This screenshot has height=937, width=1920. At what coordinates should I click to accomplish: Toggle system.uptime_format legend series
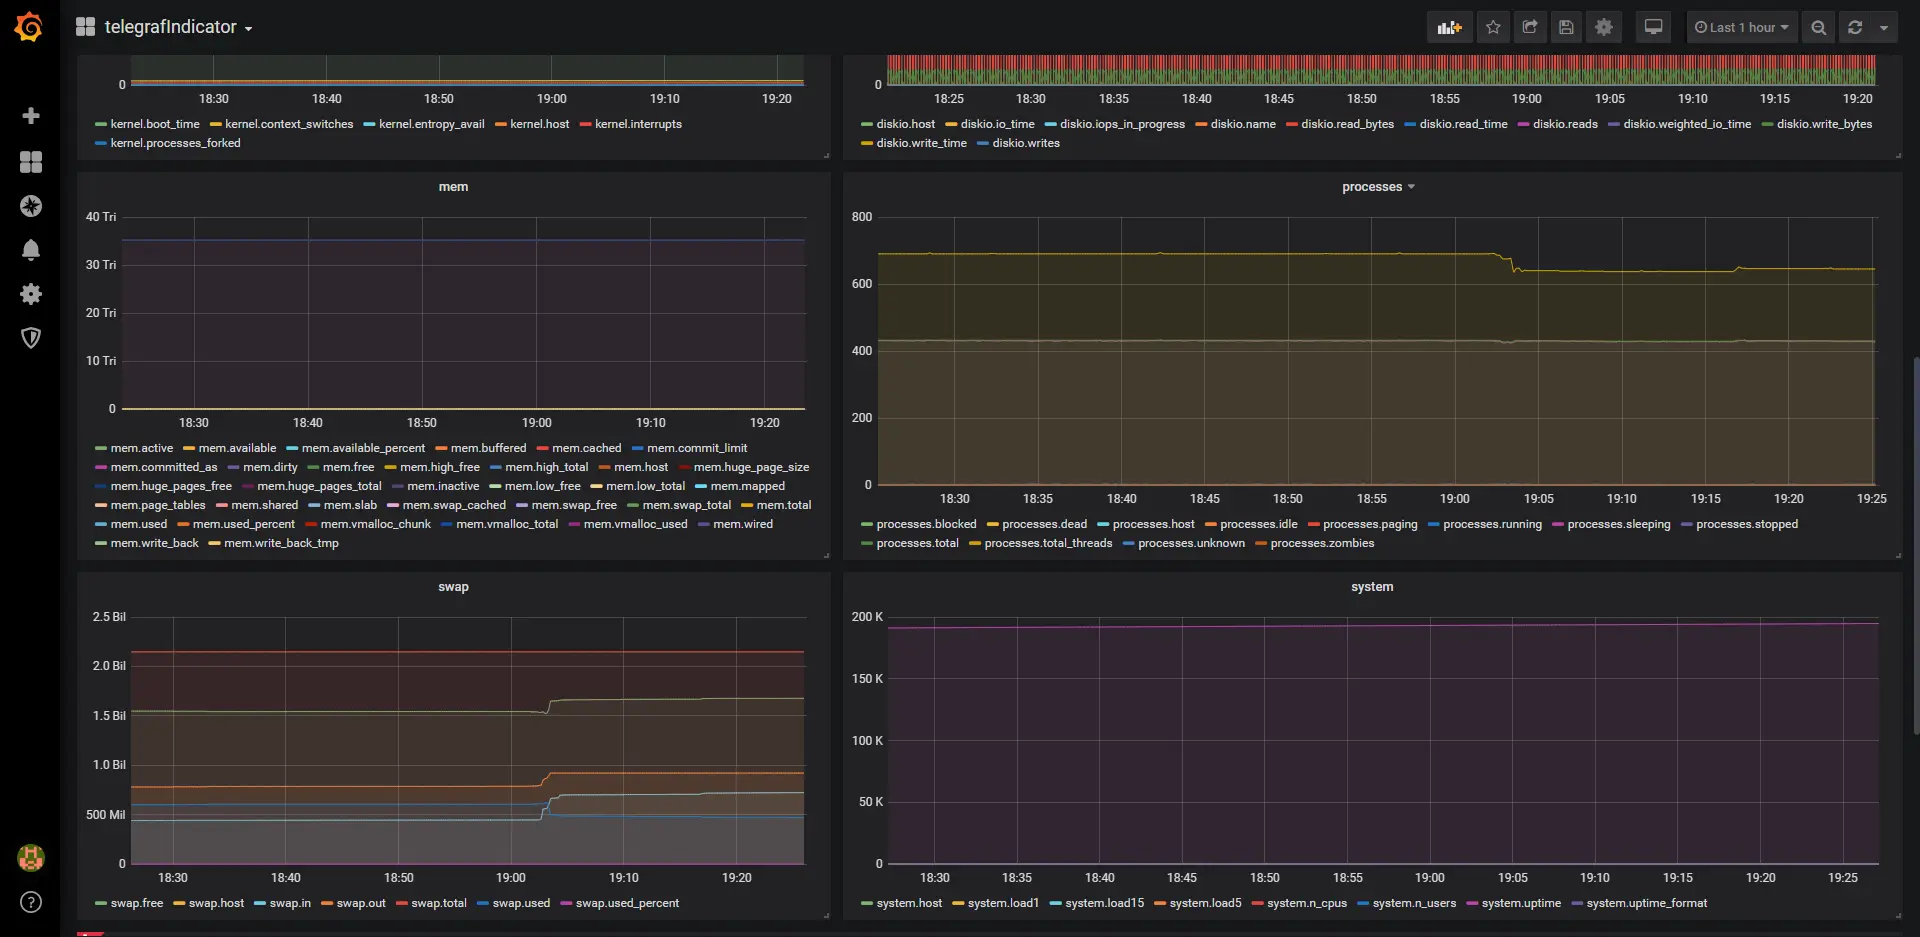coord(1647,903)
